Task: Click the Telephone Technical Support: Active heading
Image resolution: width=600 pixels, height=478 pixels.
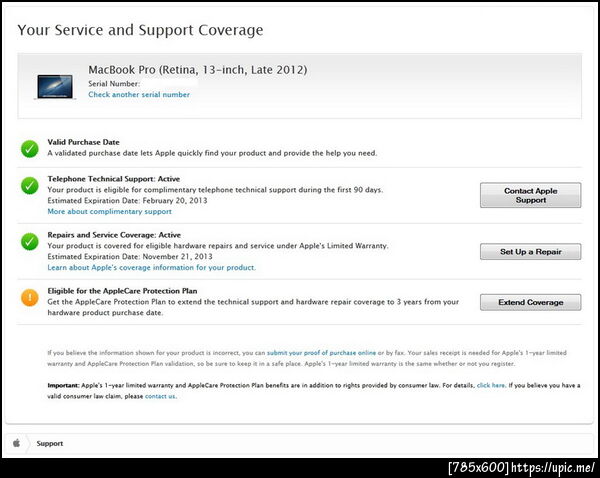Action: (114, 179)
